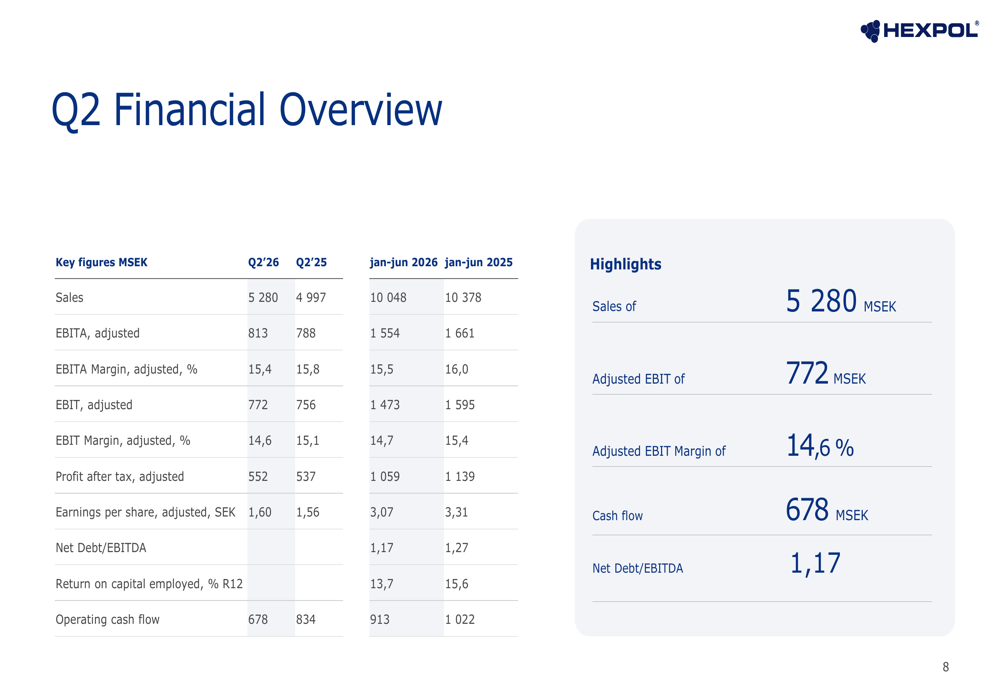Select 'Adjusted EBIT Margin of' highlight label
The height and width of the screenshot is (685, 1000).
(659, 451)
